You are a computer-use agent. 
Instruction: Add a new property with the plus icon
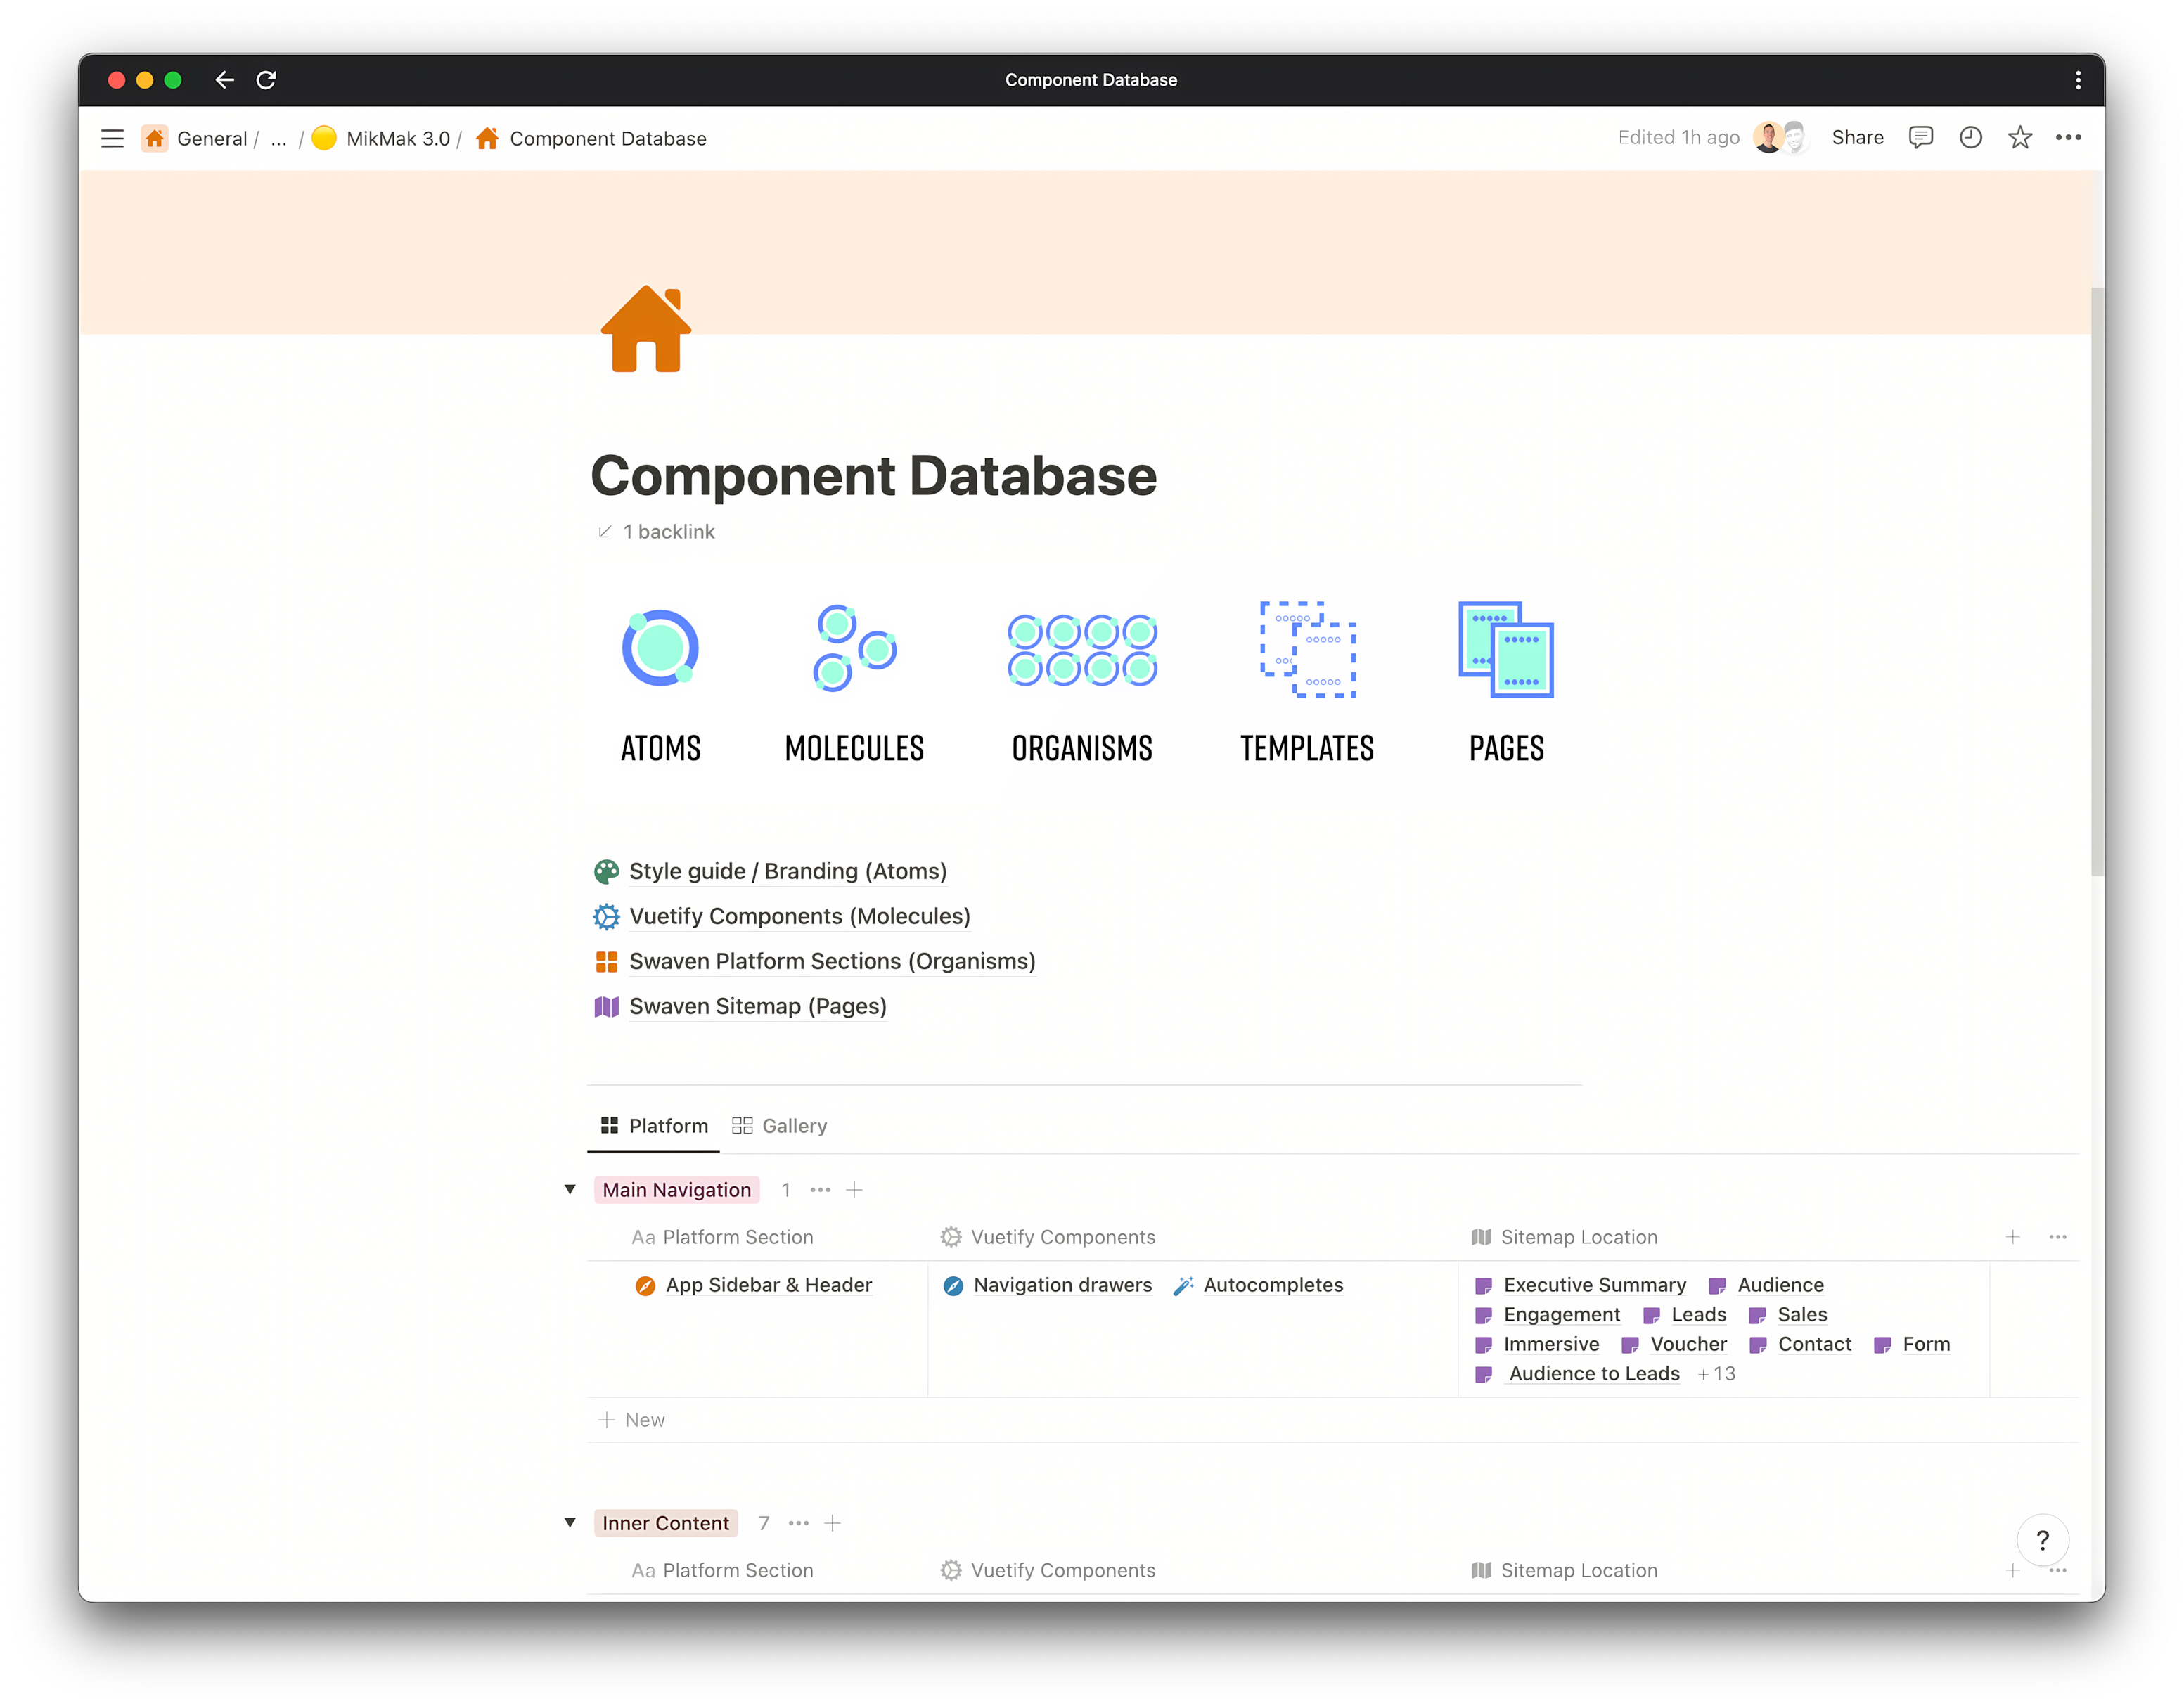pos(2013,1237)
